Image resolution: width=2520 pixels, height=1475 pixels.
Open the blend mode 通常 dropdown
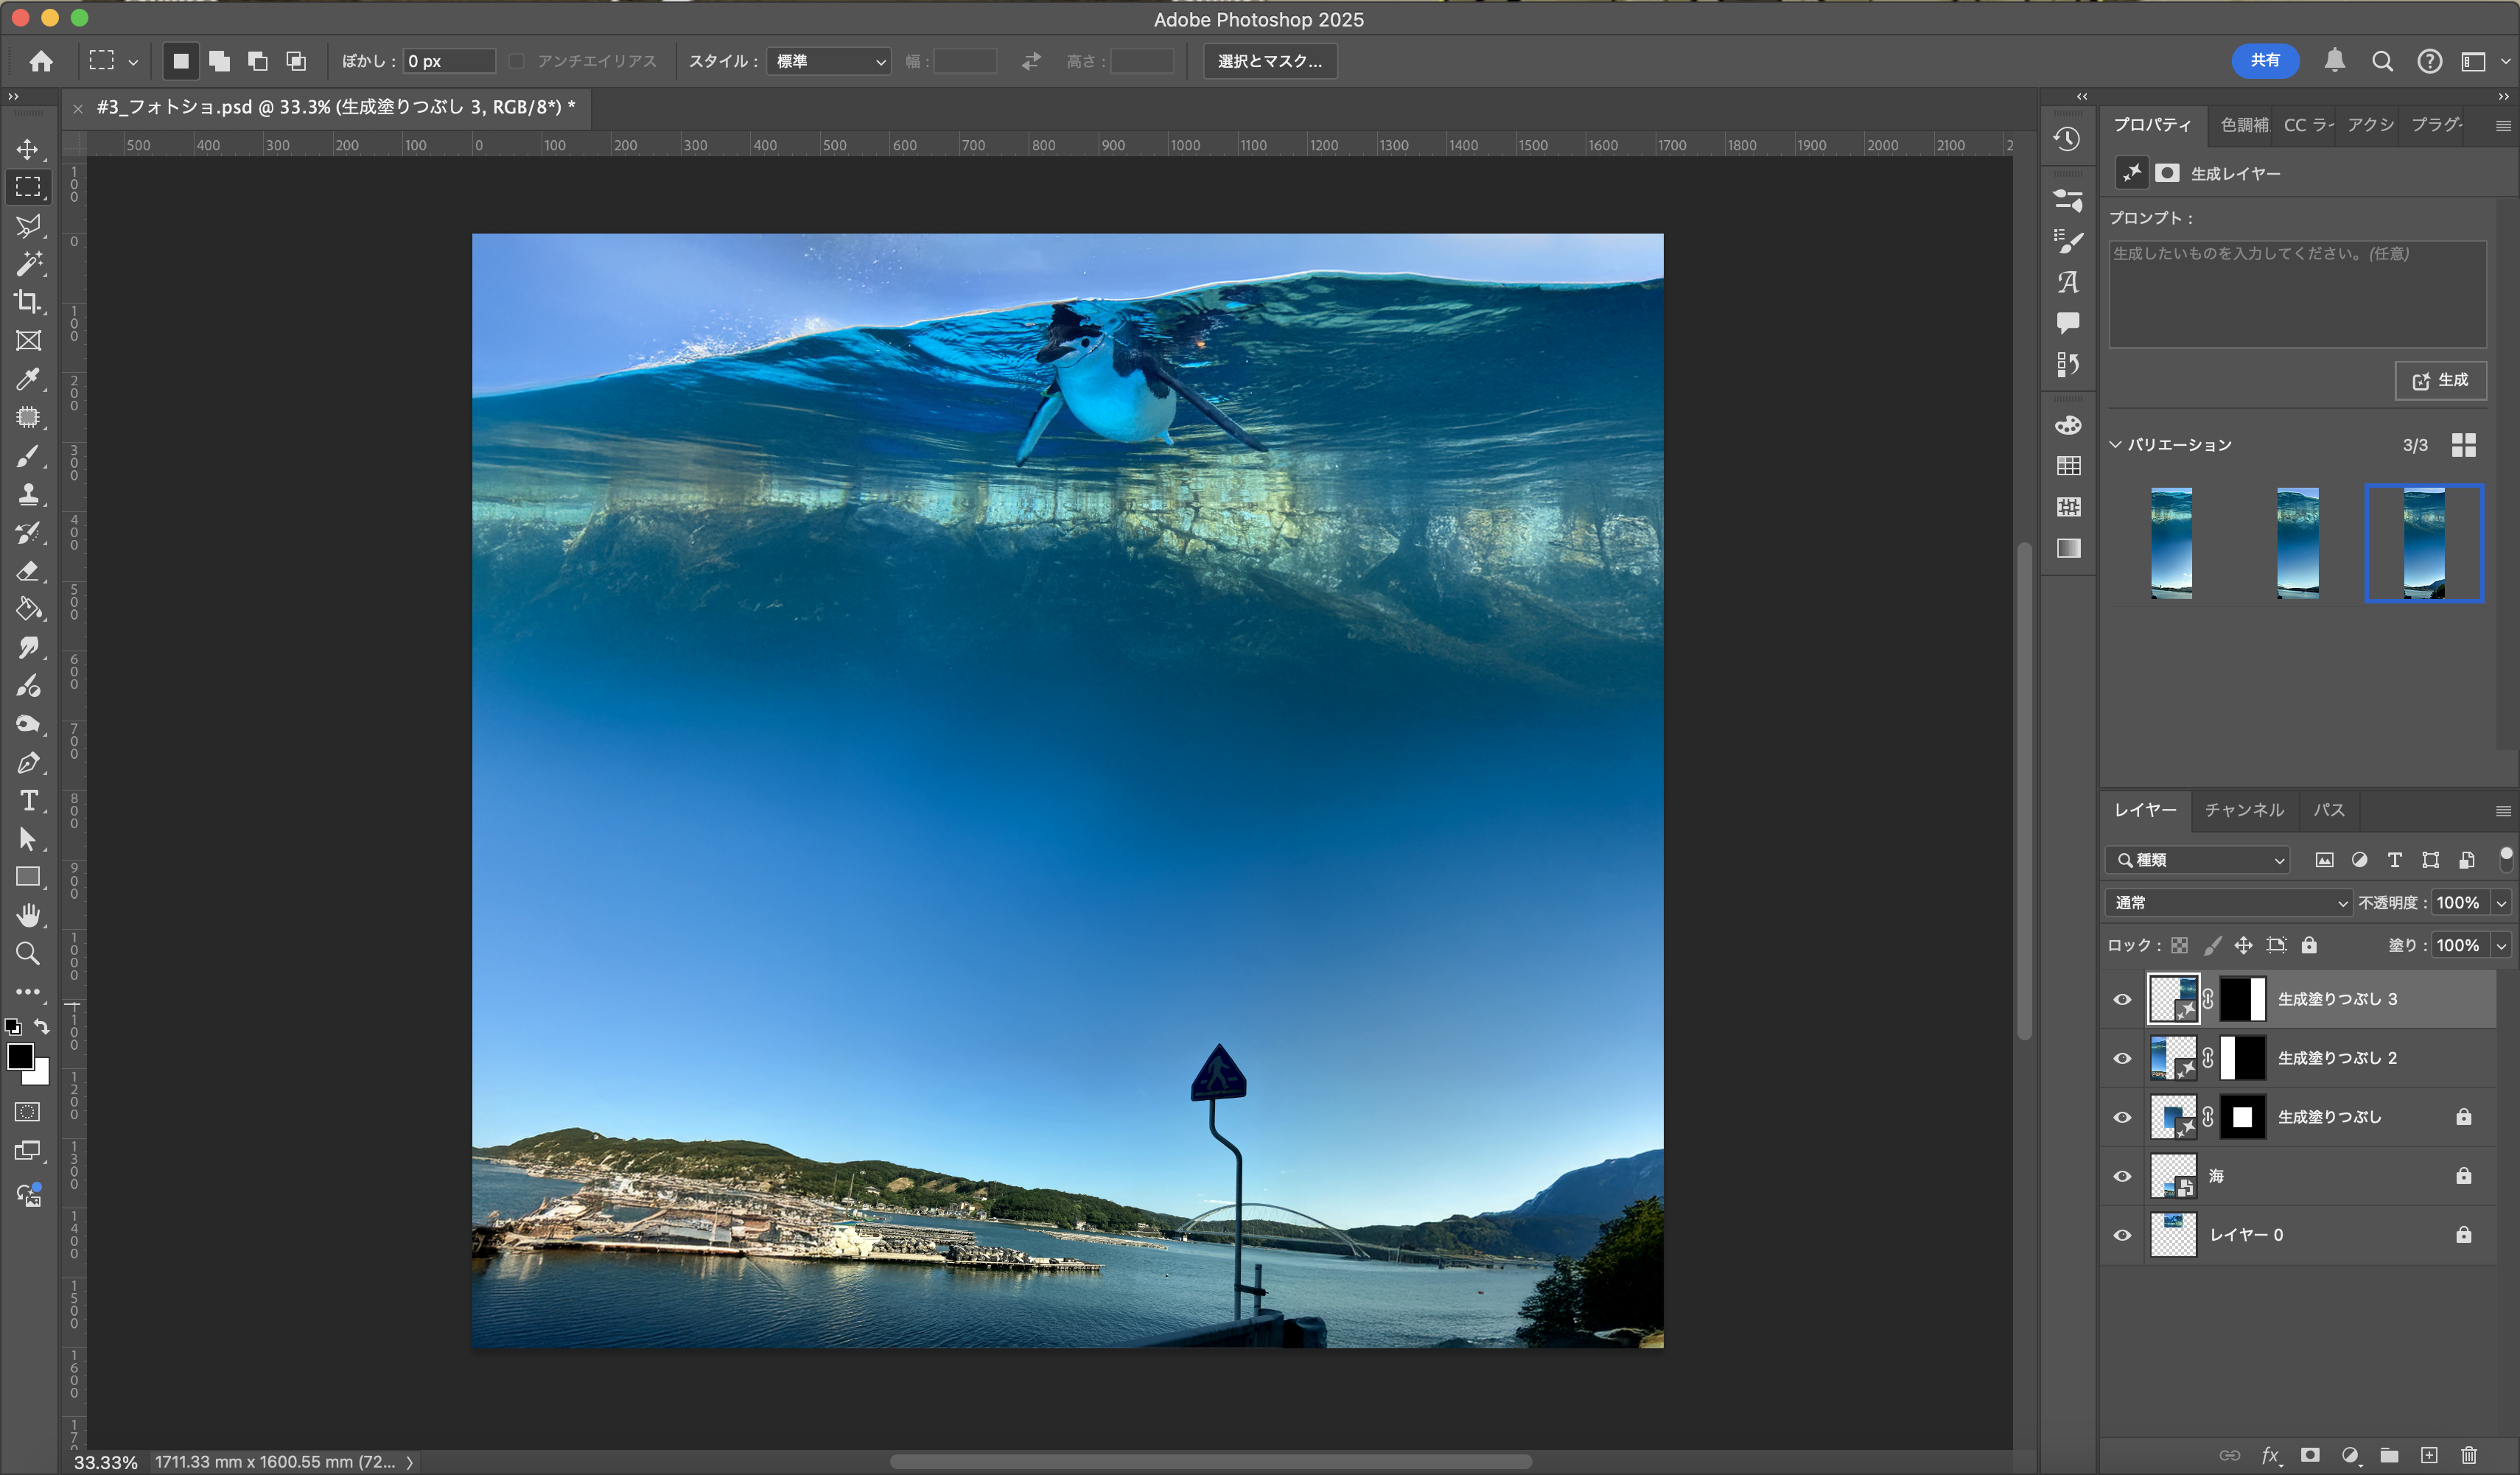[2228, 902]
